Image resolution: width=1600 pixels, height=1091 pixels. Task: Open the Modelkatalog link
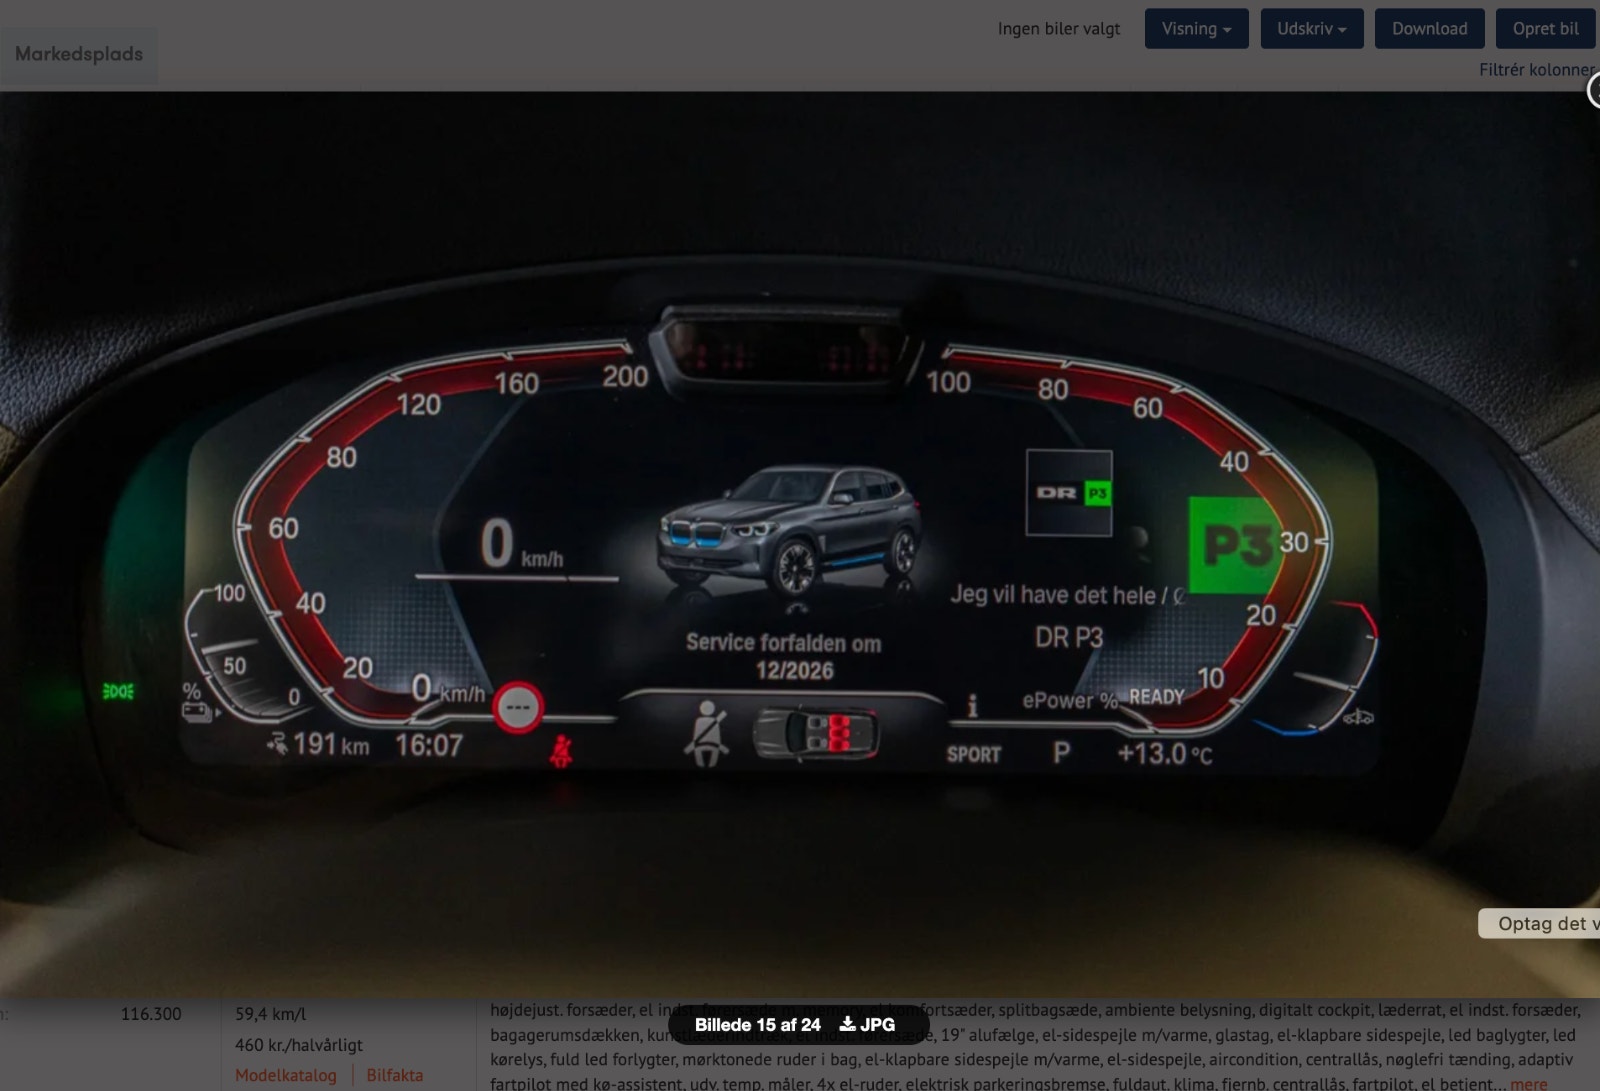286,1075
